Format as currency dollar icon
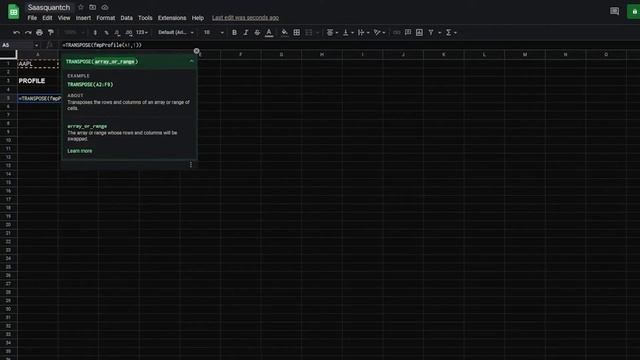The width and height of the screenshot is (640, 360). pyautogui.click(x=95, y=32)
